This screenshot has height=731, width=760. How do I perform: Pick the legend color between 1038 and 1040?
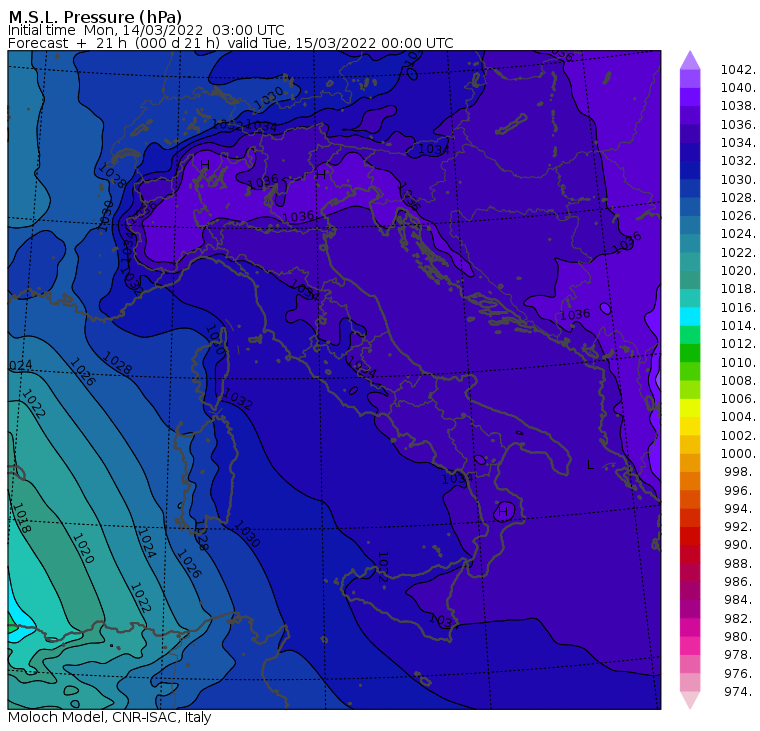point(690,97)
